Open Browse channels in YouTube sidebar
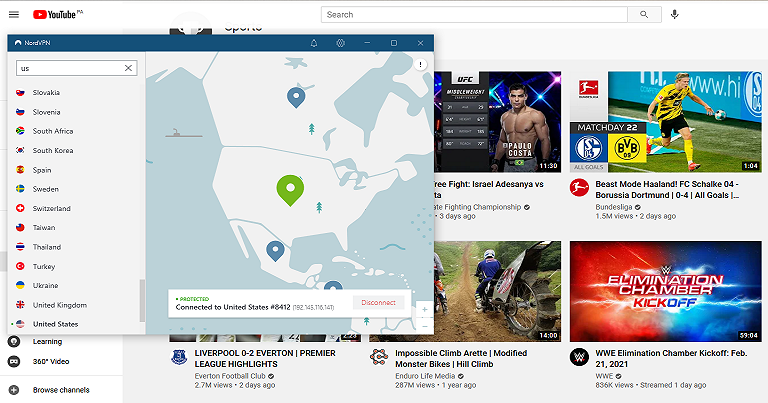 coord(61,390)
